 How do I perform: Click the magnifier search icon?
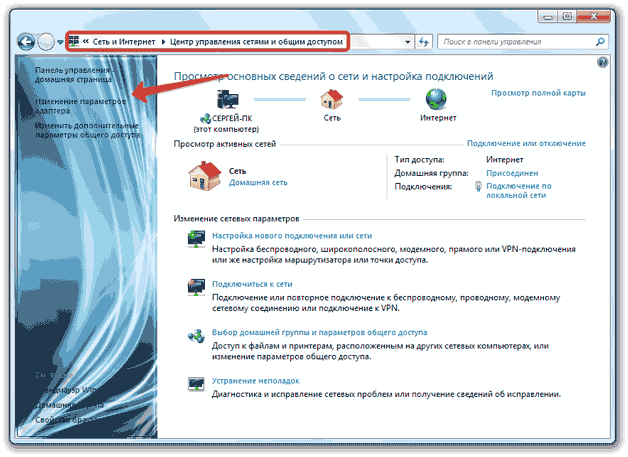click(x=600, y=42)
